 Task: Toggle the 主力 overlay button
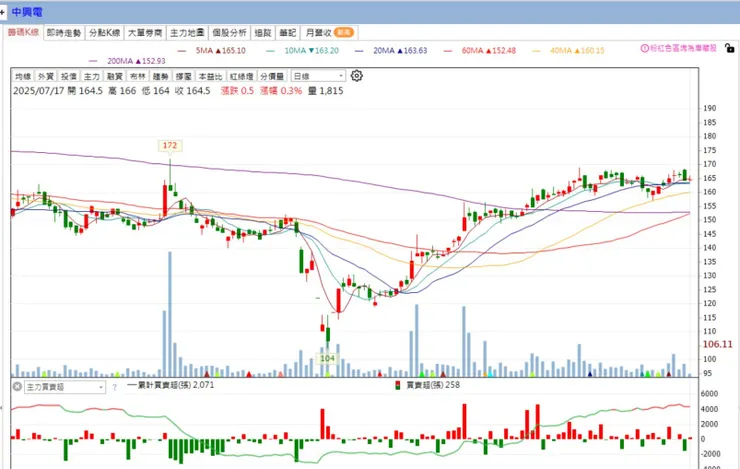pos(92,76)
